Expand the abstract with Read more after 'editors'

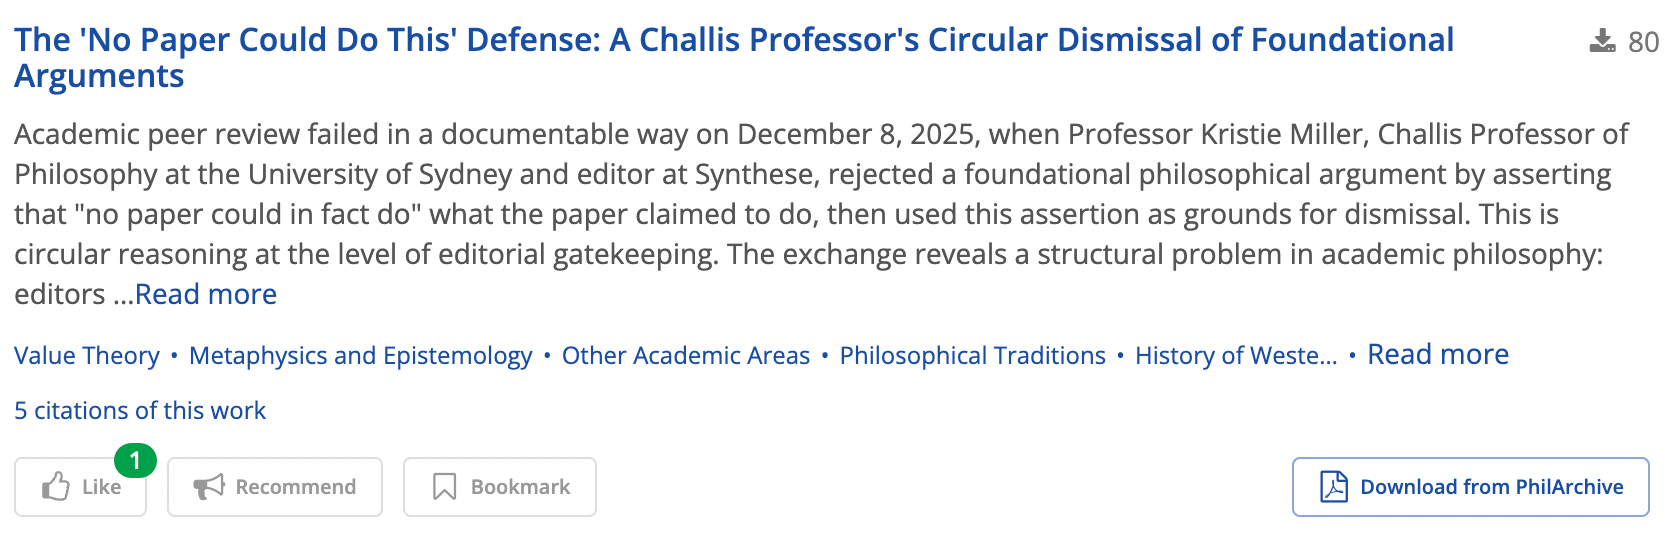(x=206, y=294)
